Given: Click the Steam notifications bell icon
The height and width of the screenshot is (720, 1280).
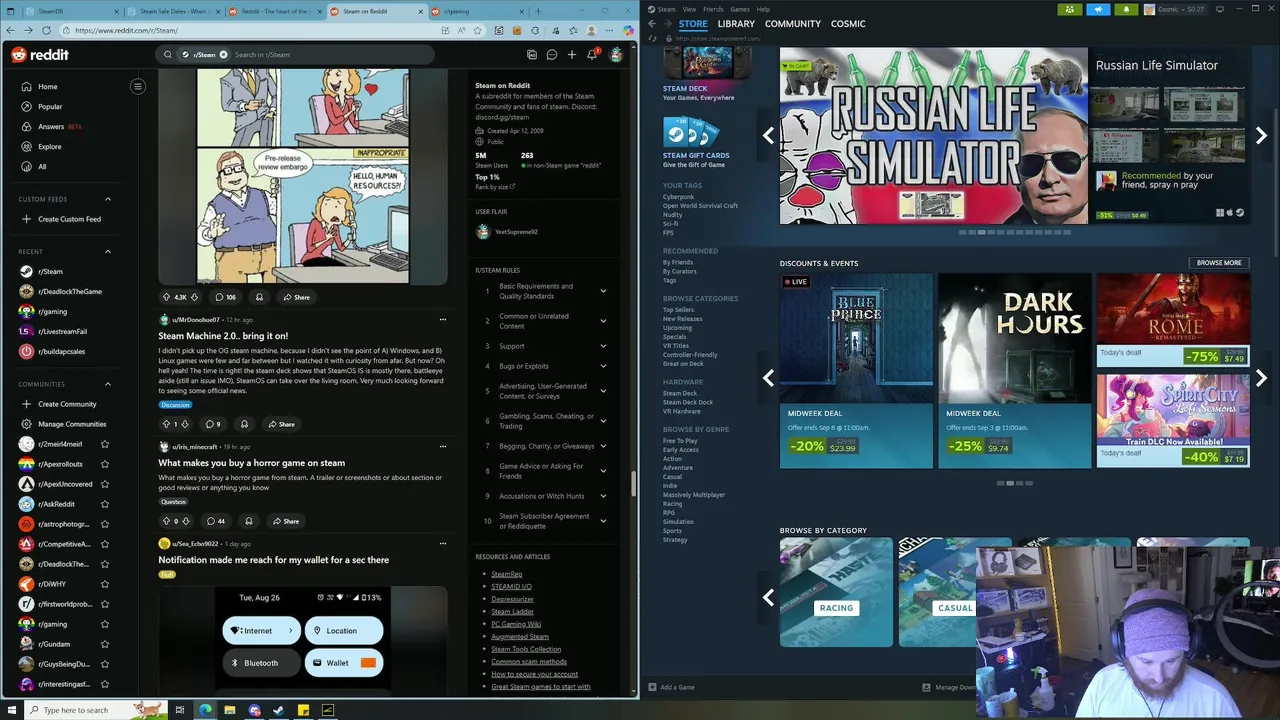Looking at the screenshot, I should (x=1126, y=9).
